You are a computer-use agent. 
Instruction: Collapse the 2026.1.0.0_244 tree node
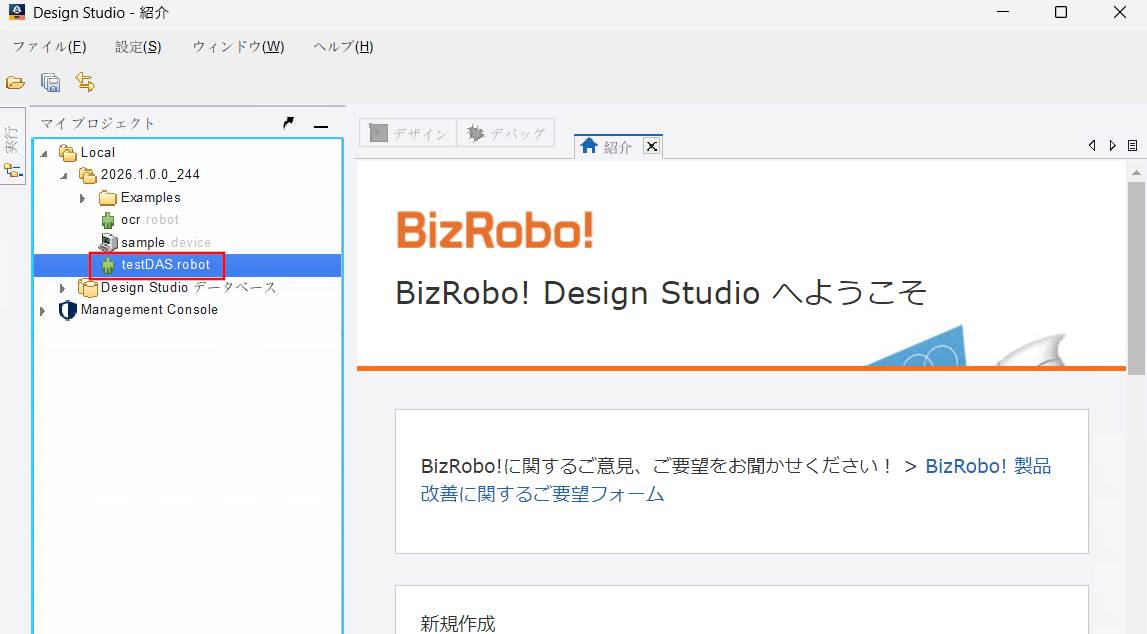pos(64,176)
